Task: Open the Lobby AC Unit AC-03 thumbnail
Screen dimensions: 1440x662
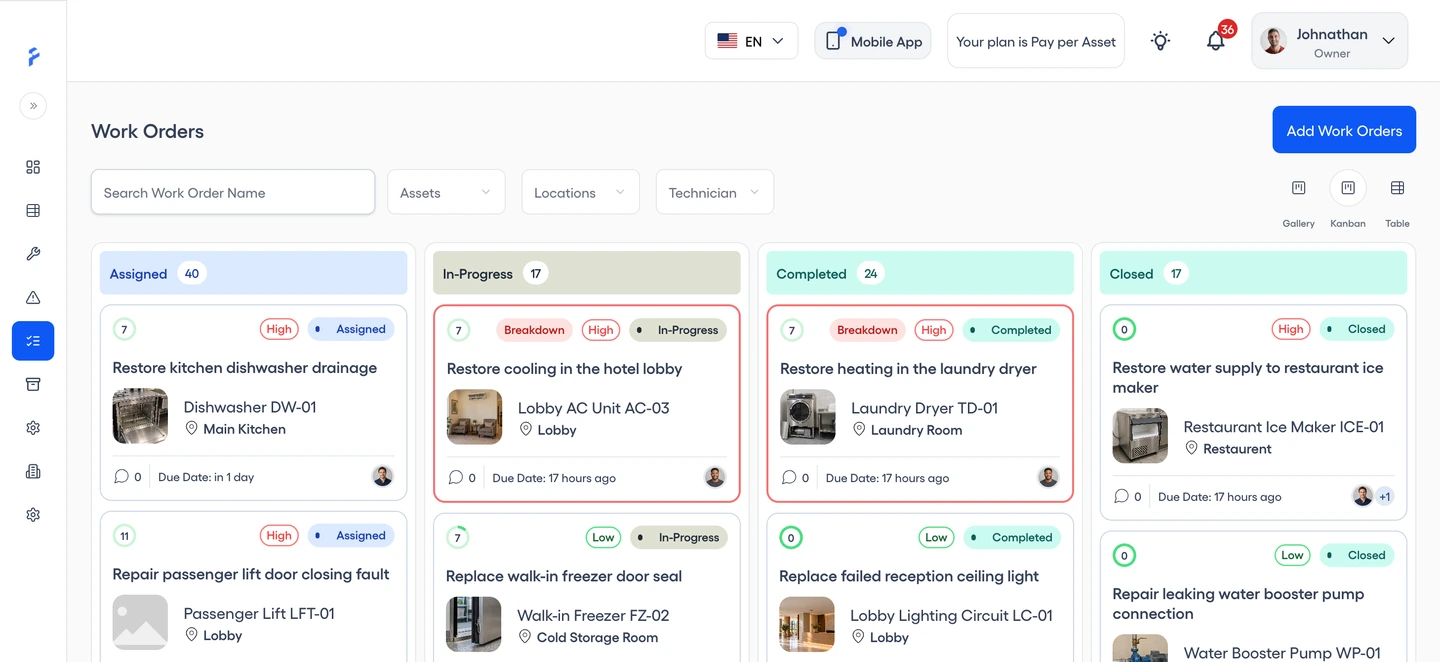Action: point(474,417)
